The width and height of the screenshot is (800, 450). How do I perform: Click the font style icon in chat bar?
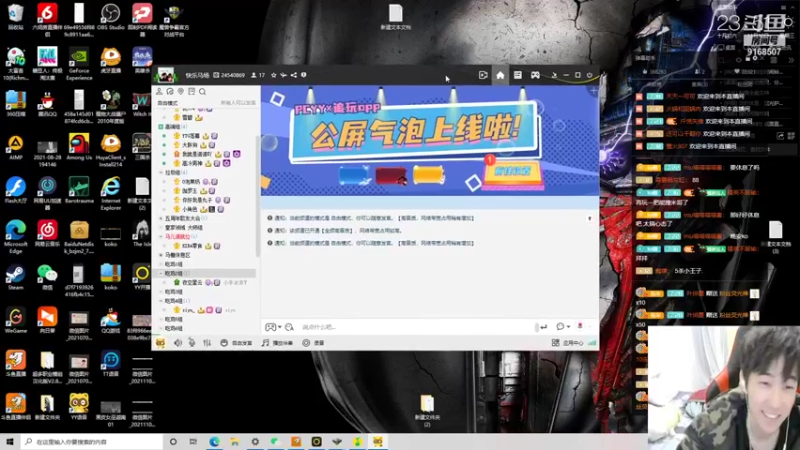[x=289, y=327]
